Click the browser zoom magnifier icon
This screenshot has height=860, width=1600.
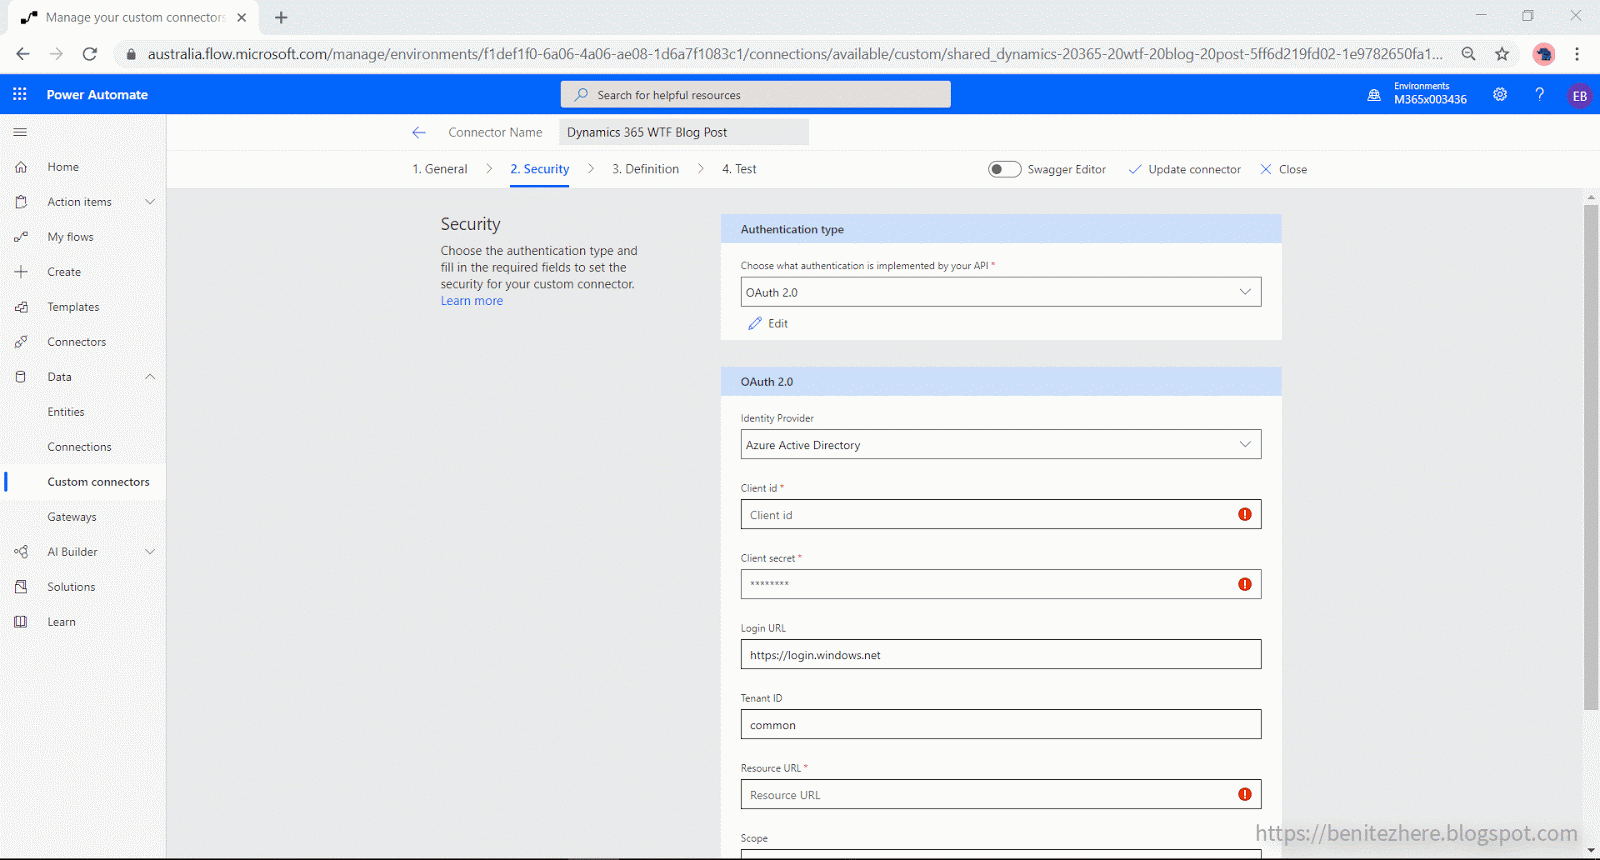[x=1468, y=54]
